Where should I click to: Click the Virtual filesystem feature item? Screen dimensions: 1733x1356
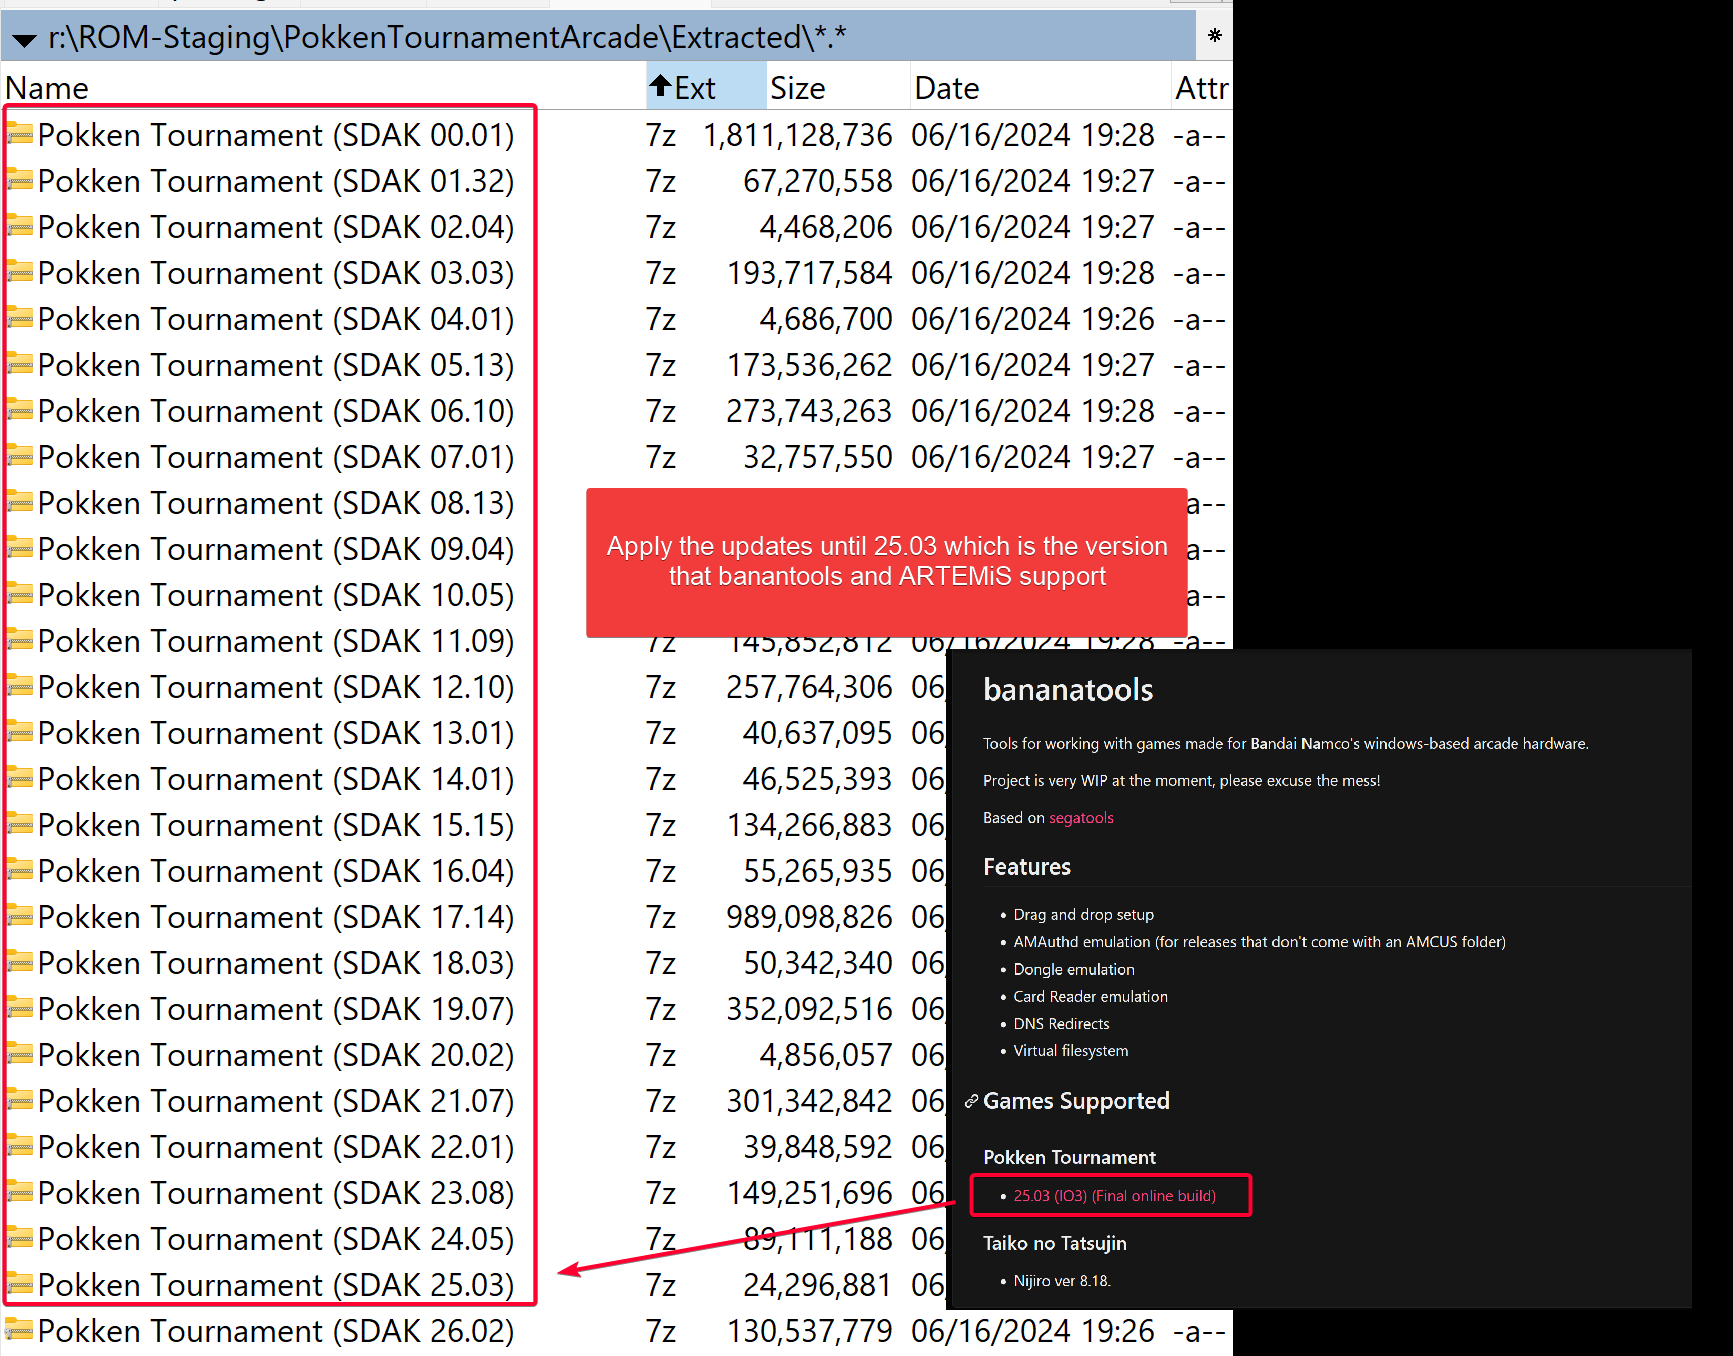coord(1071,1051)
